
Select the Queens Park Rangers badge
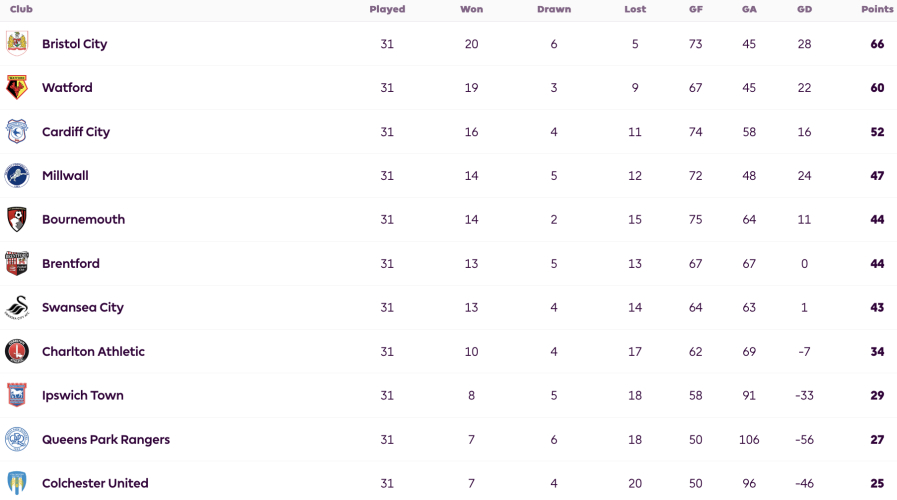[17, 439]
